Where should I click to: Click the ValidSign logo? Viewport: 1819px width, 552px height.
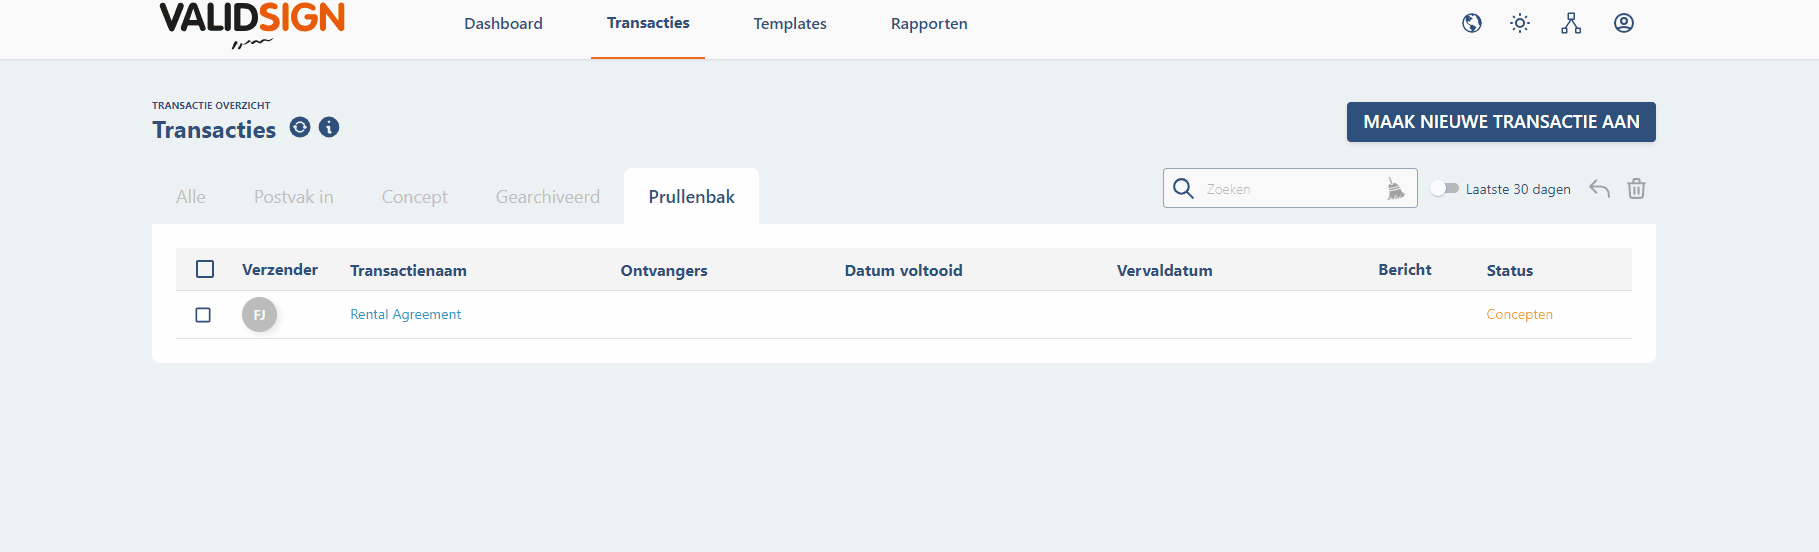point(252,25)
